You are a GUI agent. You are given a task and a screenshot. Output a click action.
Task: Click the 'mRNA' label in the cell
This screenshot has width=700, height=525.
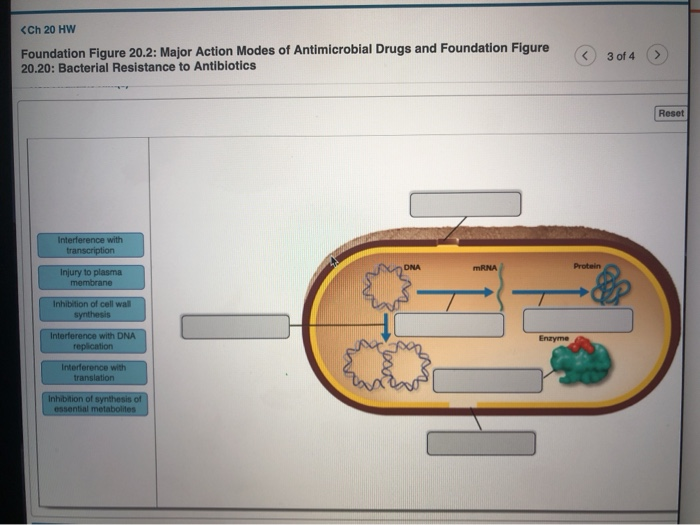pyautogui.click(x=485, y=268)
